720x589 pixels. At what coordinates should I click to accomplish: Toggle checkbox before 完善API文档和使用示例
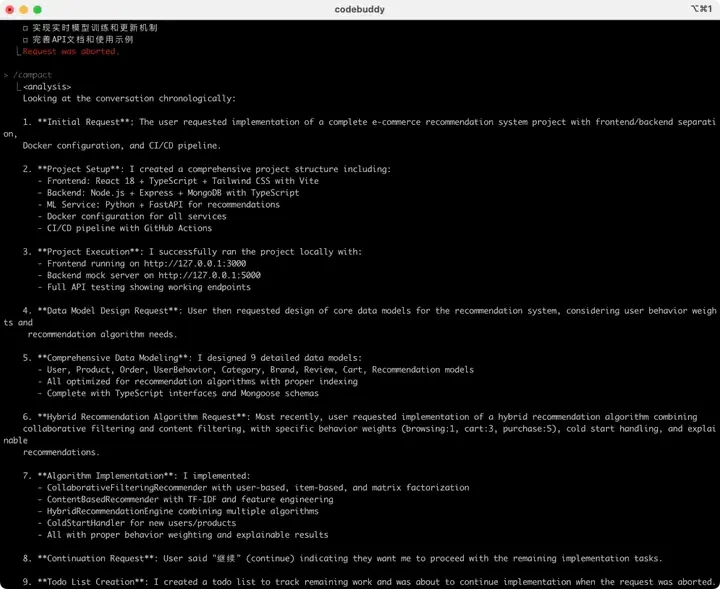pos(25,40)
